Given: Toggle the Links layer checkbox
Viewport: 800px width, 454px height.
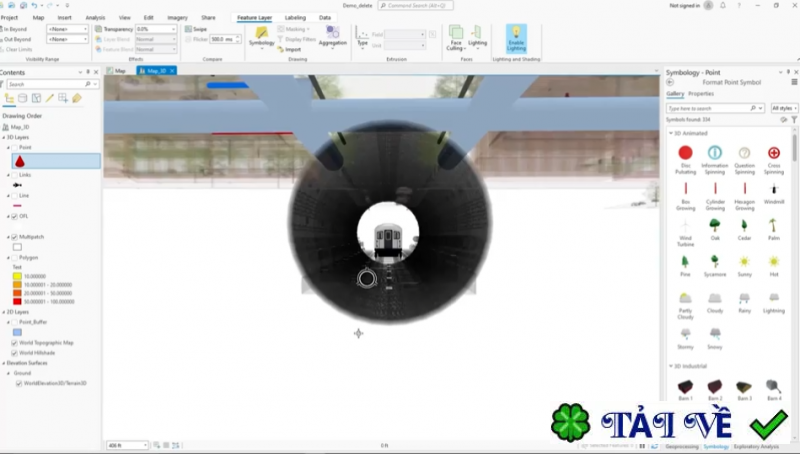Looking at the screenshot, I should click(x=15, y=175).
